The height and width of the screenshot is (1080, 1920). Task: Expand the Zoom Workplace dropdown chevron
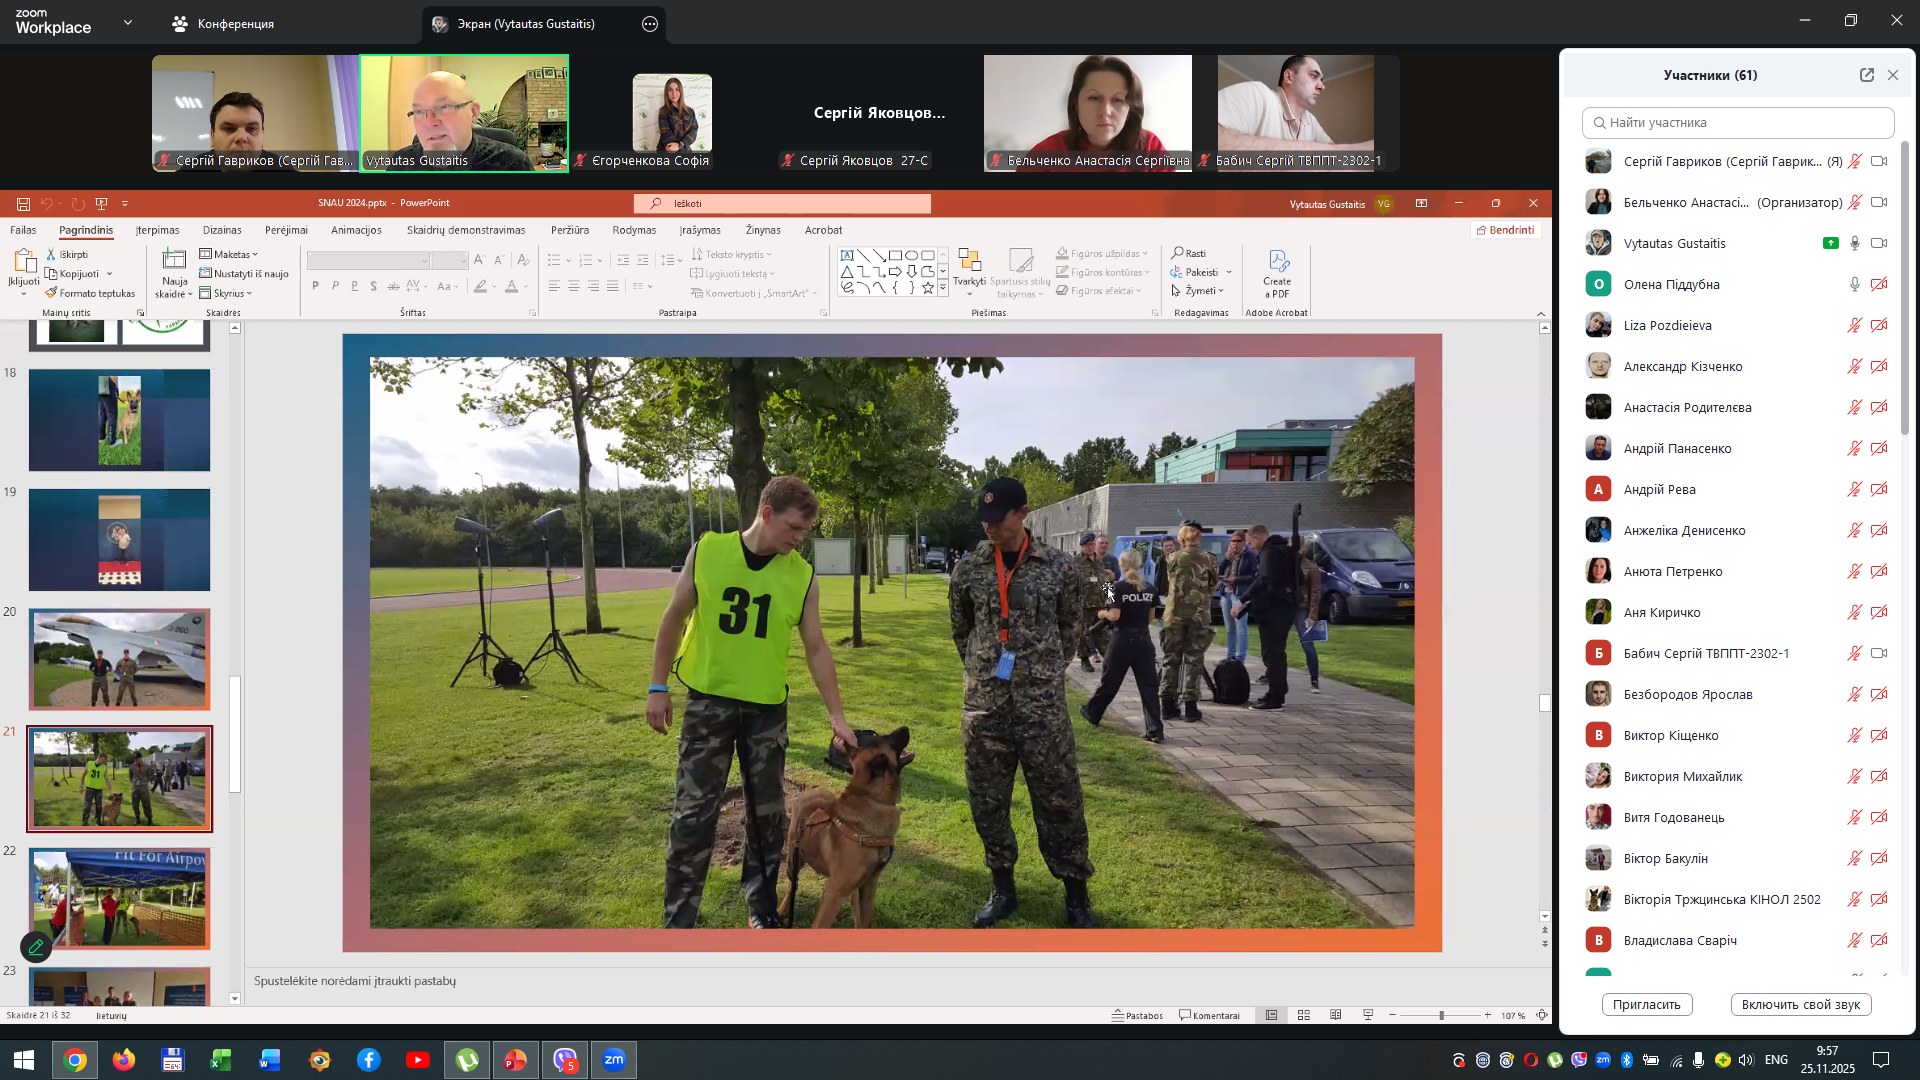pyautogui.click(x=127, y=23)
